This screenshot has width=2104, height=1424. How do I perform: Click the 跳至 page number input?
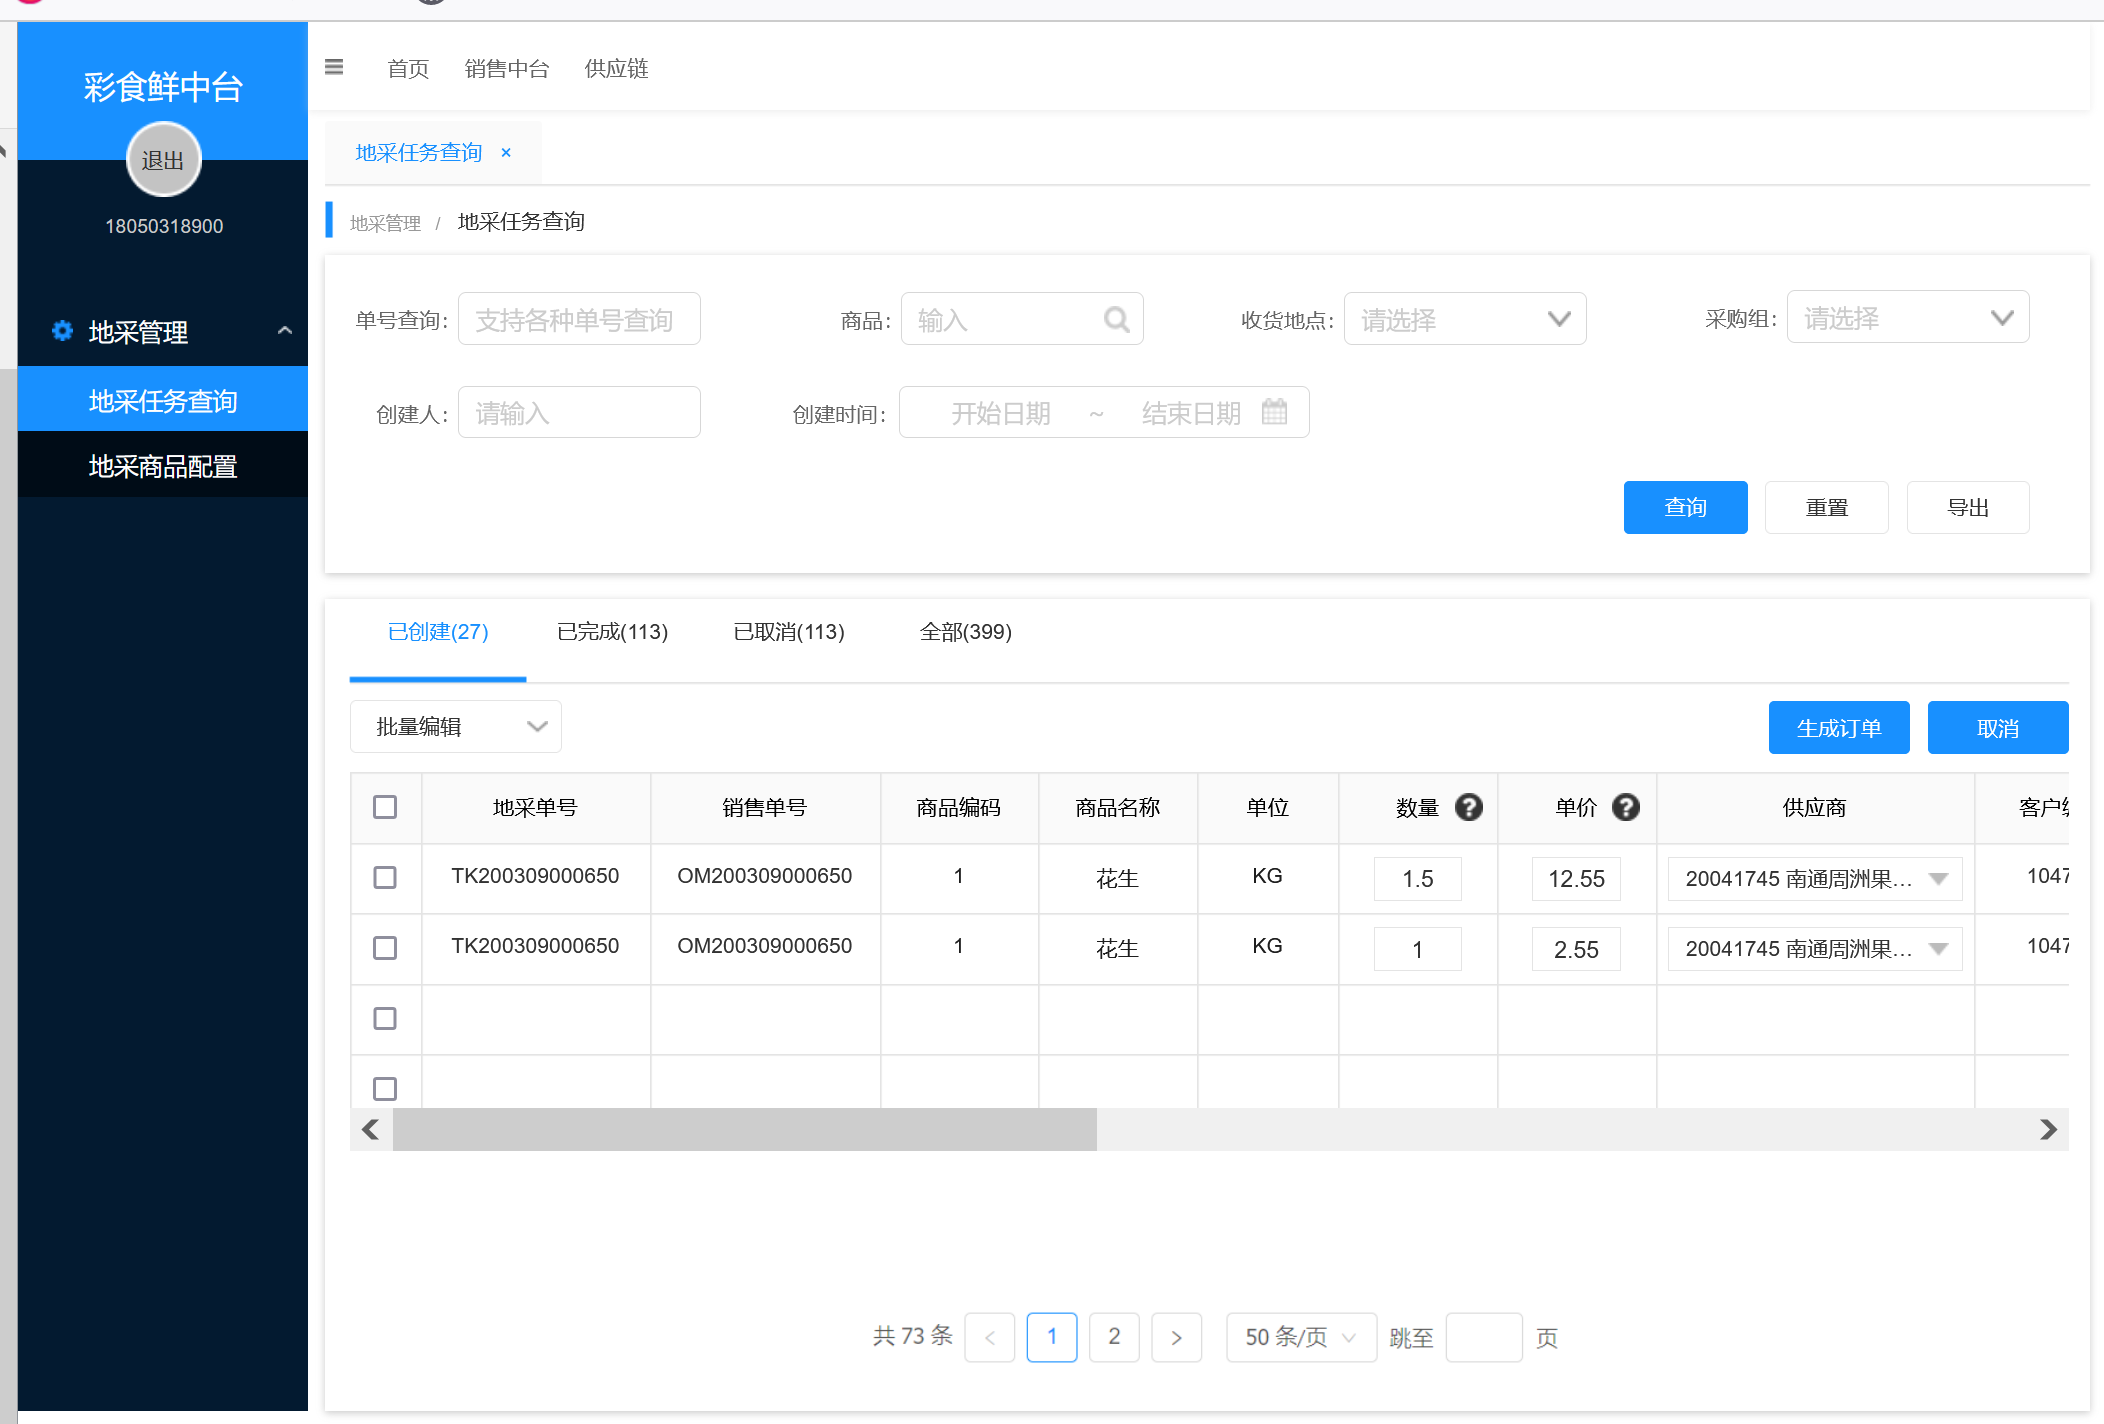1484,1337
